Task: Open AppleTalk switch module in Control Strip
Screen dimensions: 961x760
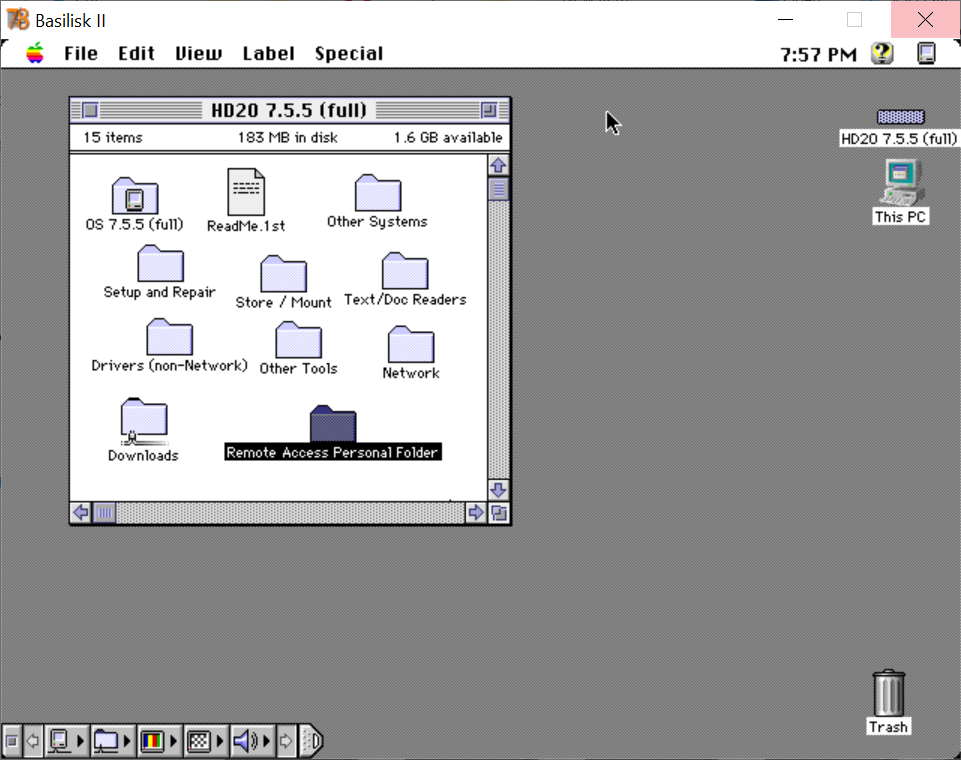Action: click(x=67, y=741)
